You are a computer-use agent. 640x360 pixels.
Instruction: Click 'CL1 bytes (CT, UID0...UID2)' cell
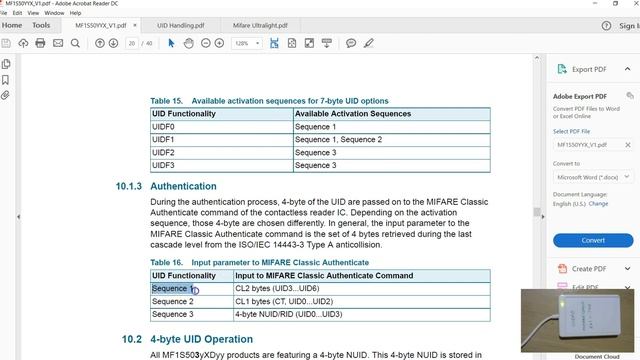362,302
